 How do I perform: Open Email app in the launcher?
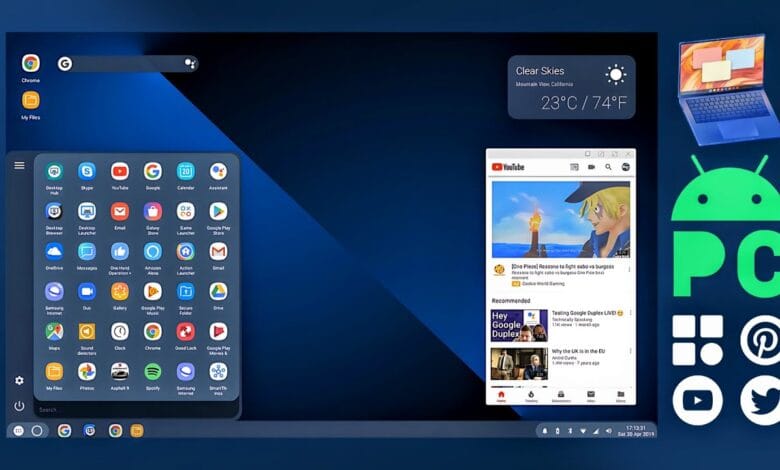(x=120, y=211)
